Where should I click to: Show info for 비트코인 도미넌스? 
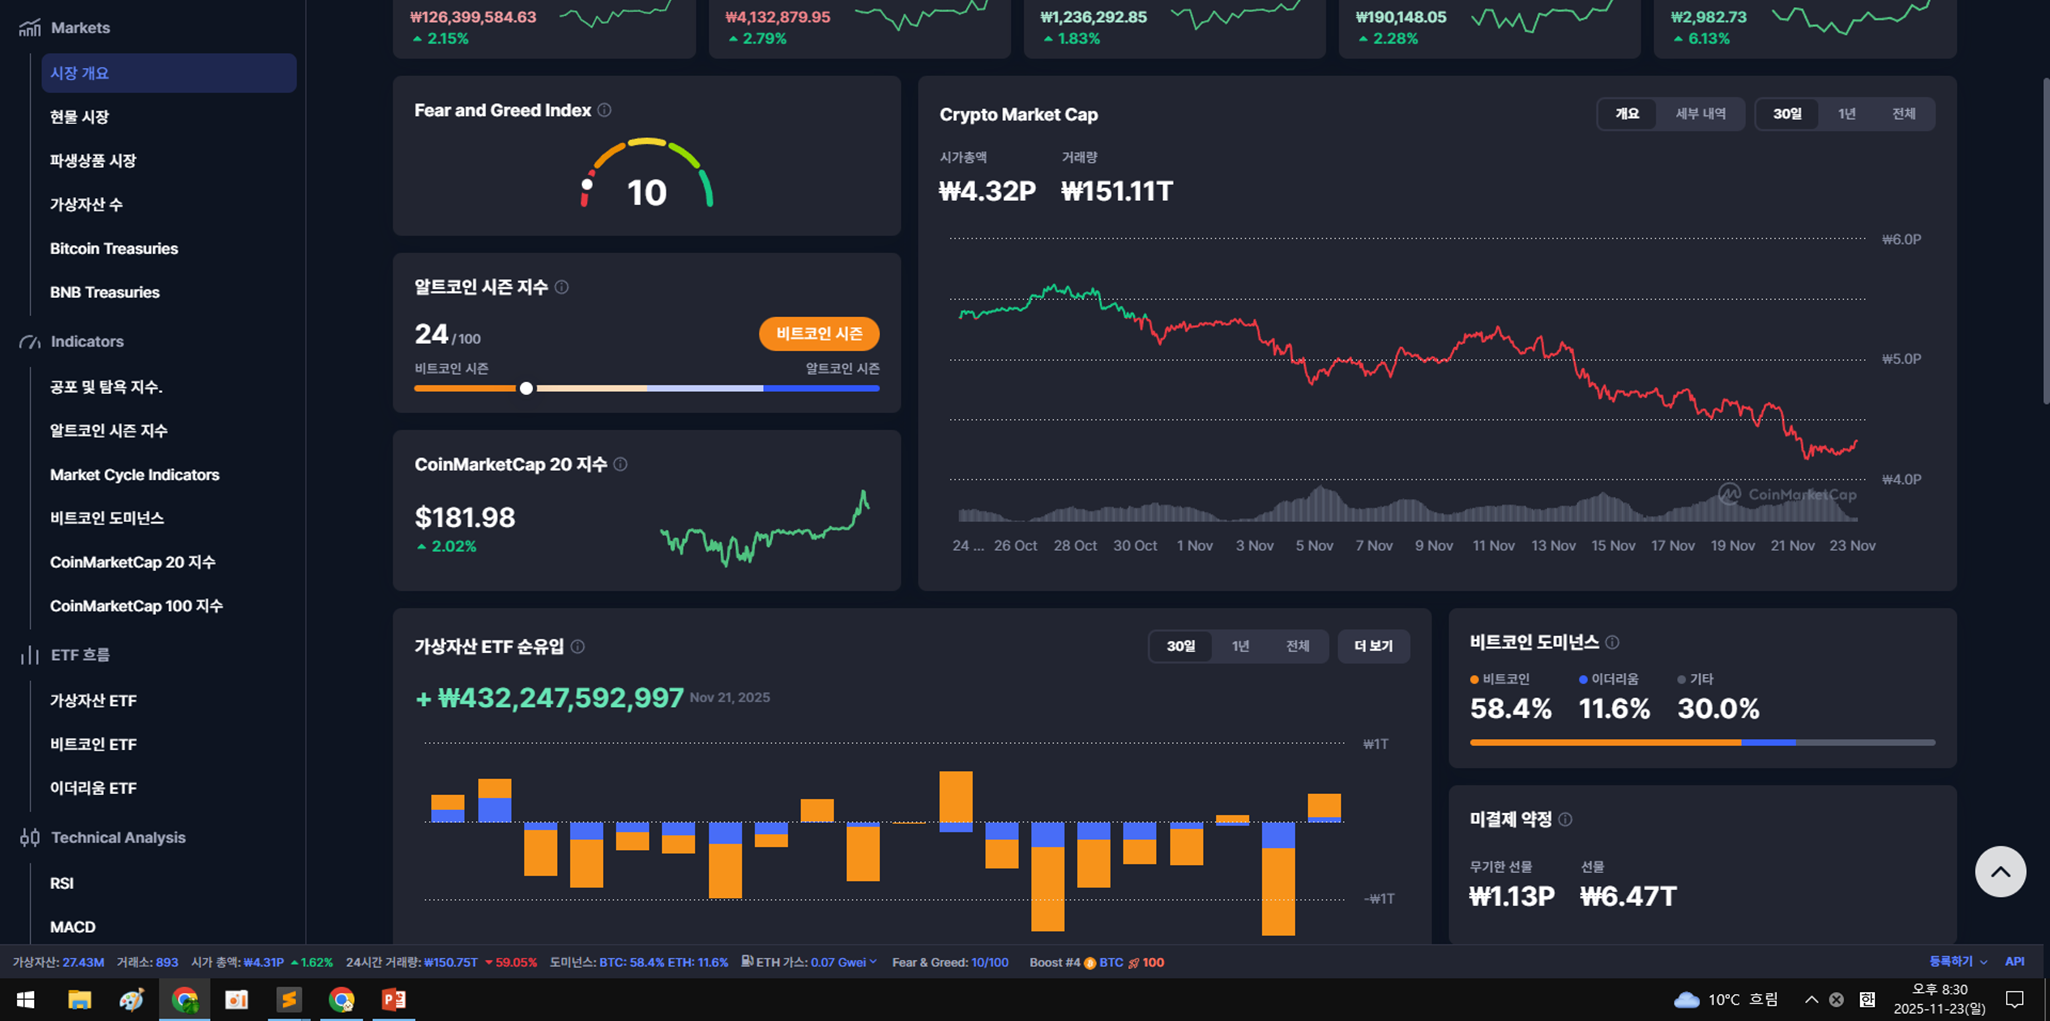click(x=1612, y=642)
